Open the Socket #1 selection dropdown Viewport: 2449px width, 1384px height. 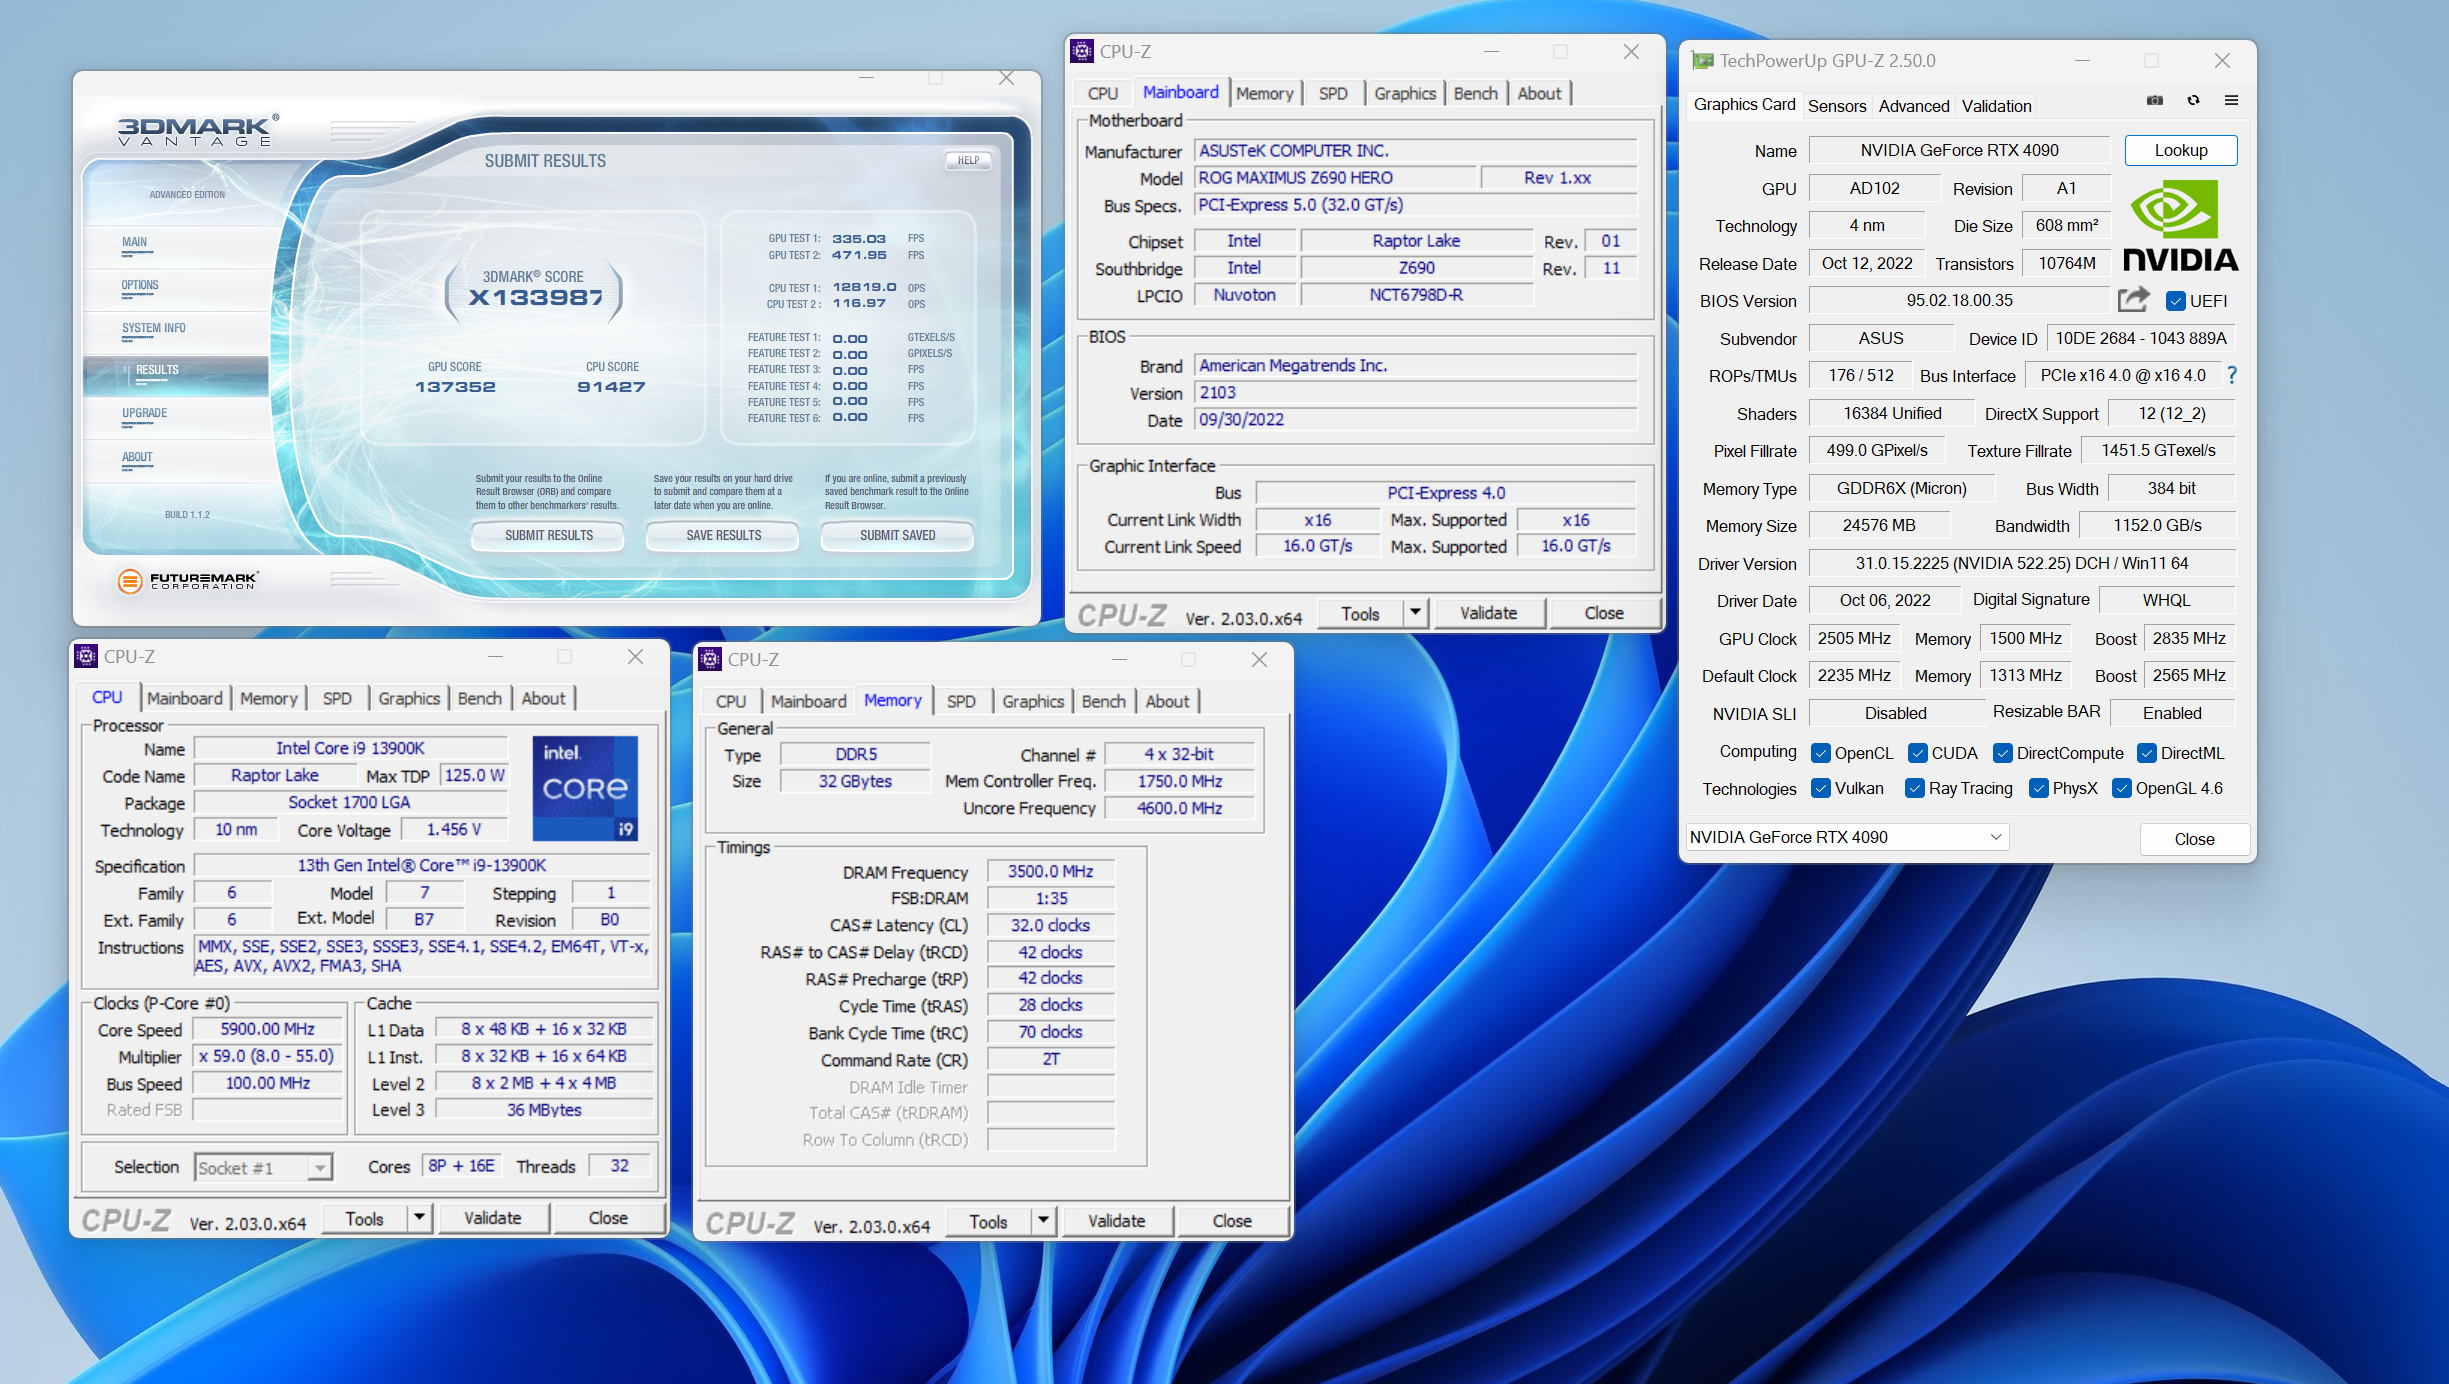click(x=263, y=1167)
